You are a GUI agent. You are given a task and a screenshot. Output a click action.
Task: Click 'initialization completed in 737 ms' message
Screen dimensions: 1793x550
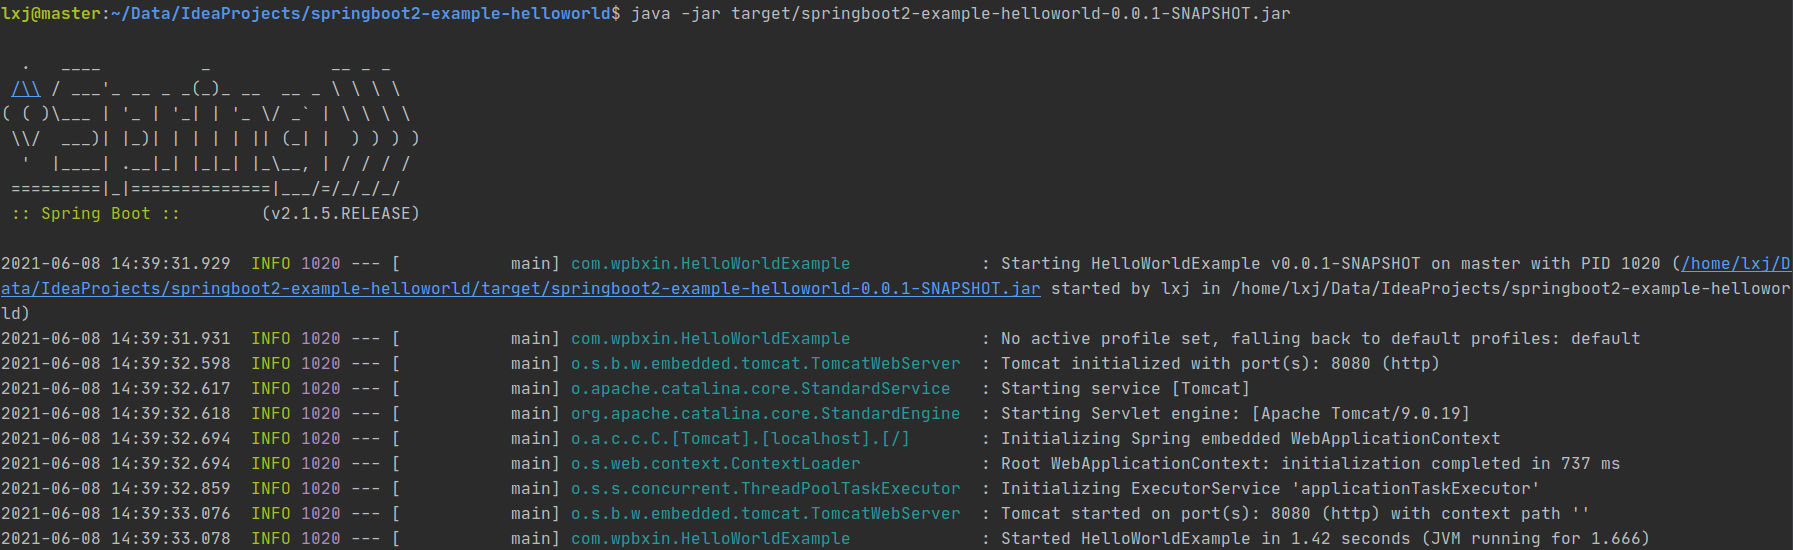coord(1311,464)
